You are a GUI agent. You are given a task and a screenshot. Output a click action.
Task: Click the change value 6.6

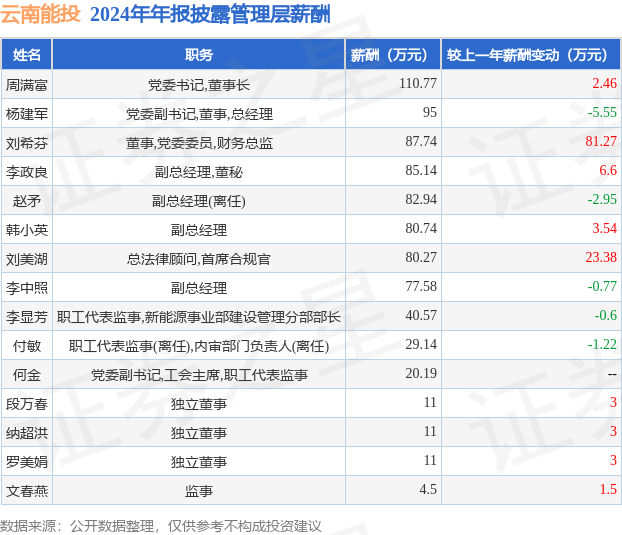pyautogui.click(x=608, y=170)
